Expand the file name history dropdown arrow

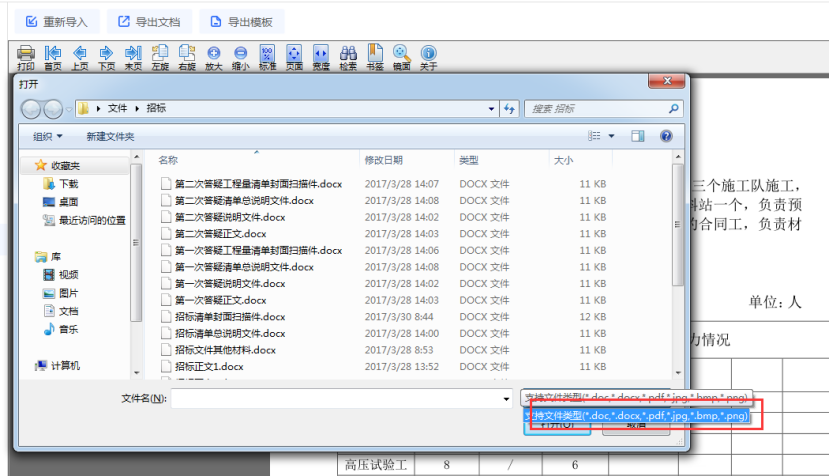pyautogui.click(x=506, y=399)
